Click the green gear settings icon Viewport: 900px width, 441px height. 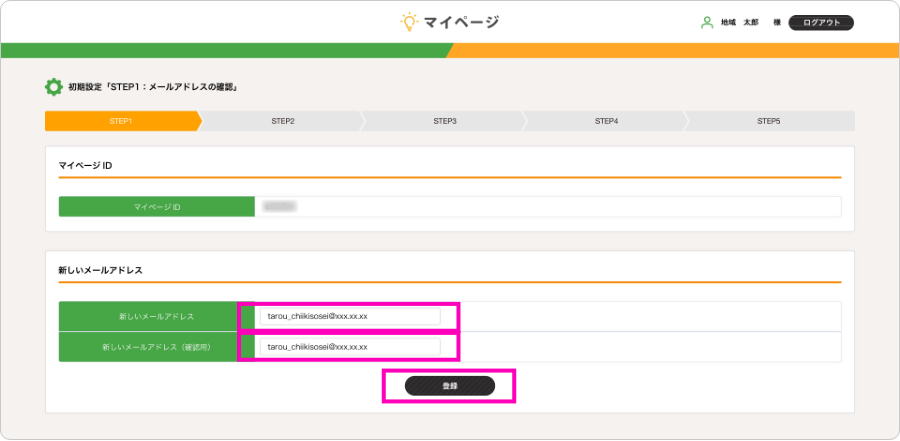54,87
